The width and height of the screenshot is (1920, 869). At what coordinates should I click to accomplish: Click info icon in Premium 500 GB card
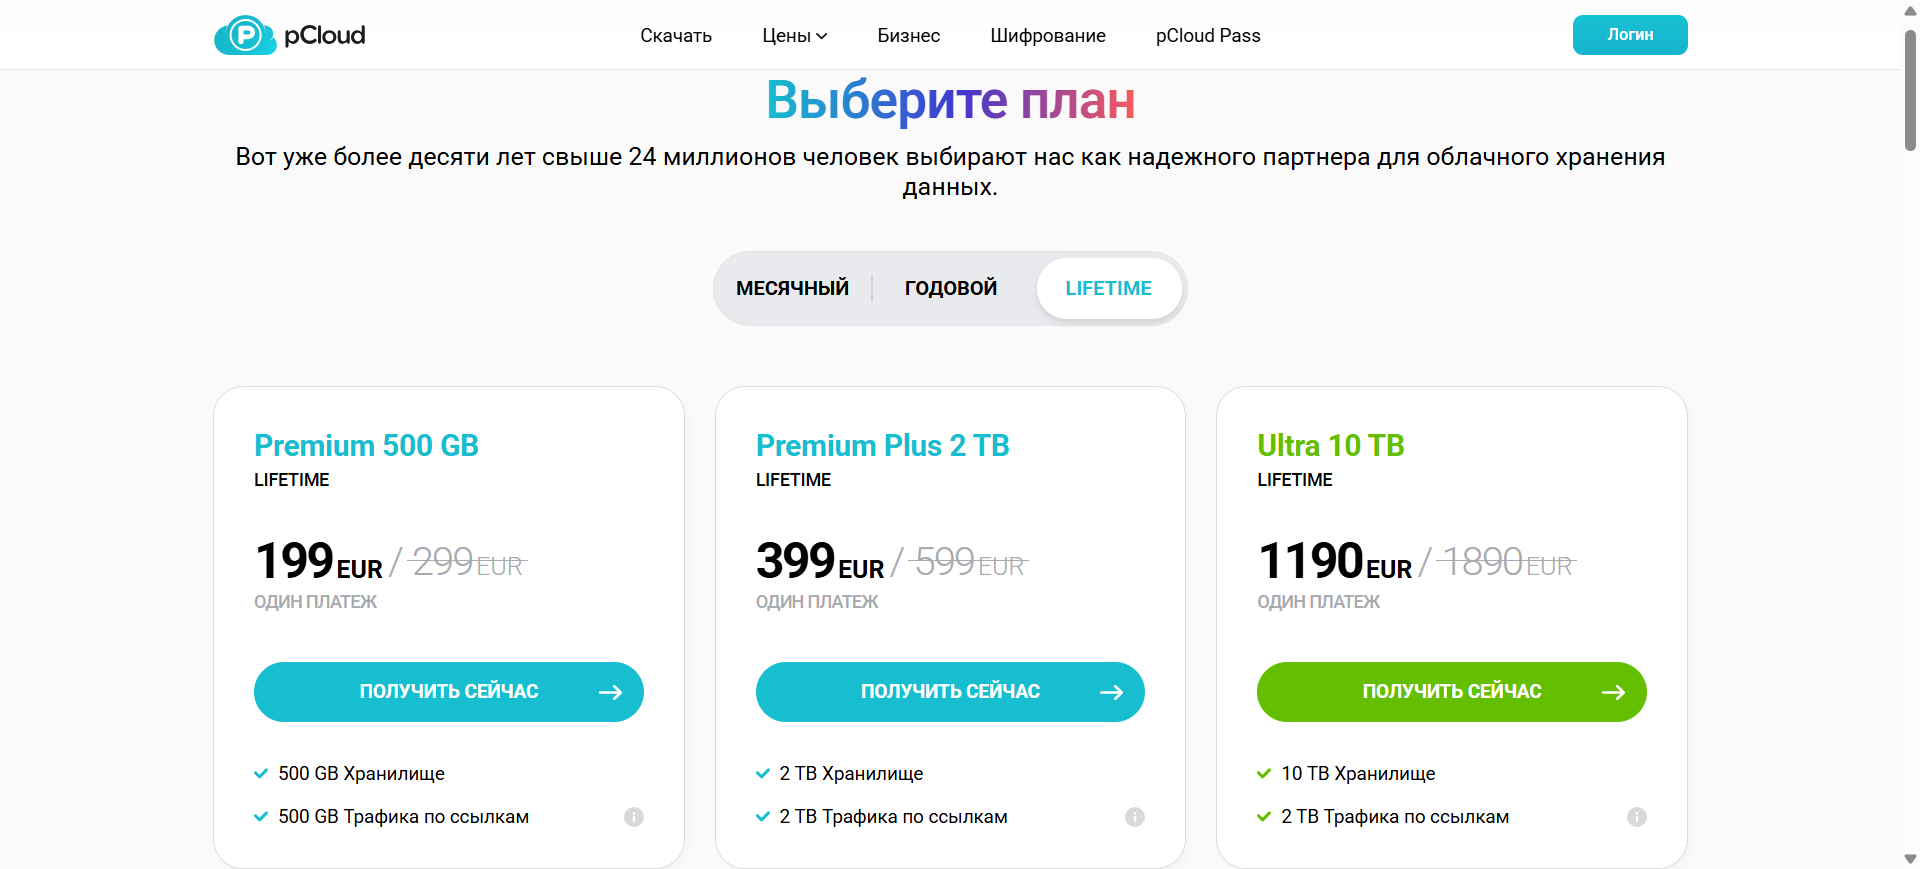634,817
